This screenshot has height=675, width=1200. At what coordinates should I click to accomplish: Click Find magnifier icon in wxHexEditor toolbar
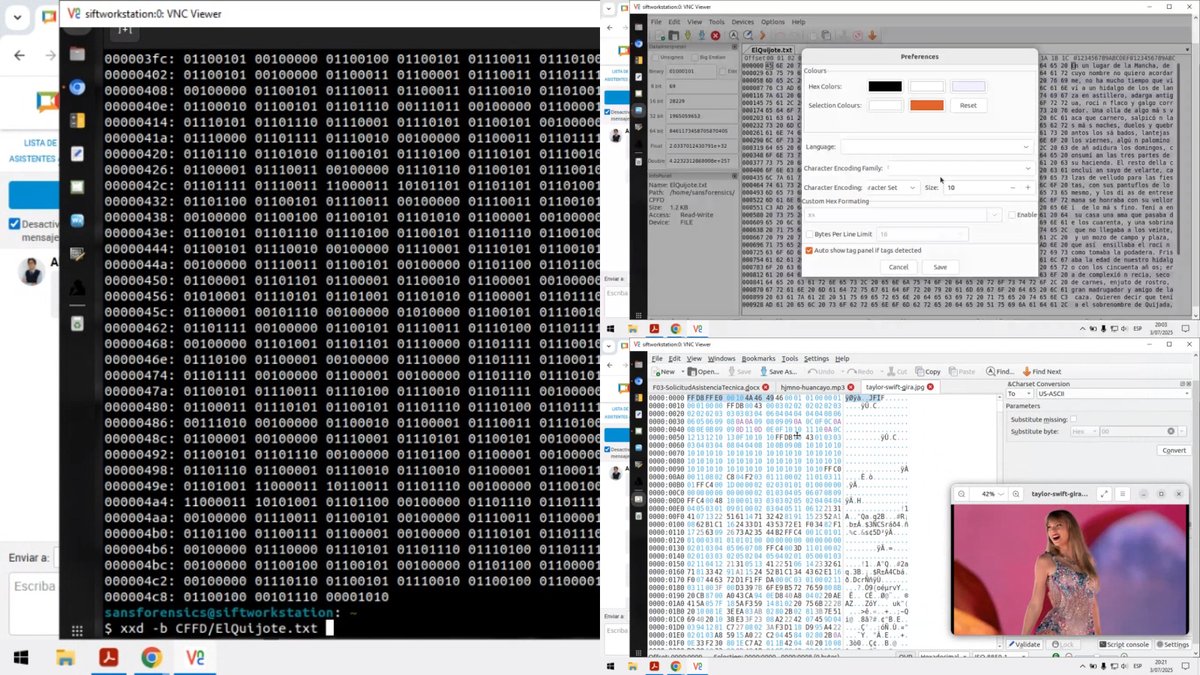coord(733,35)
